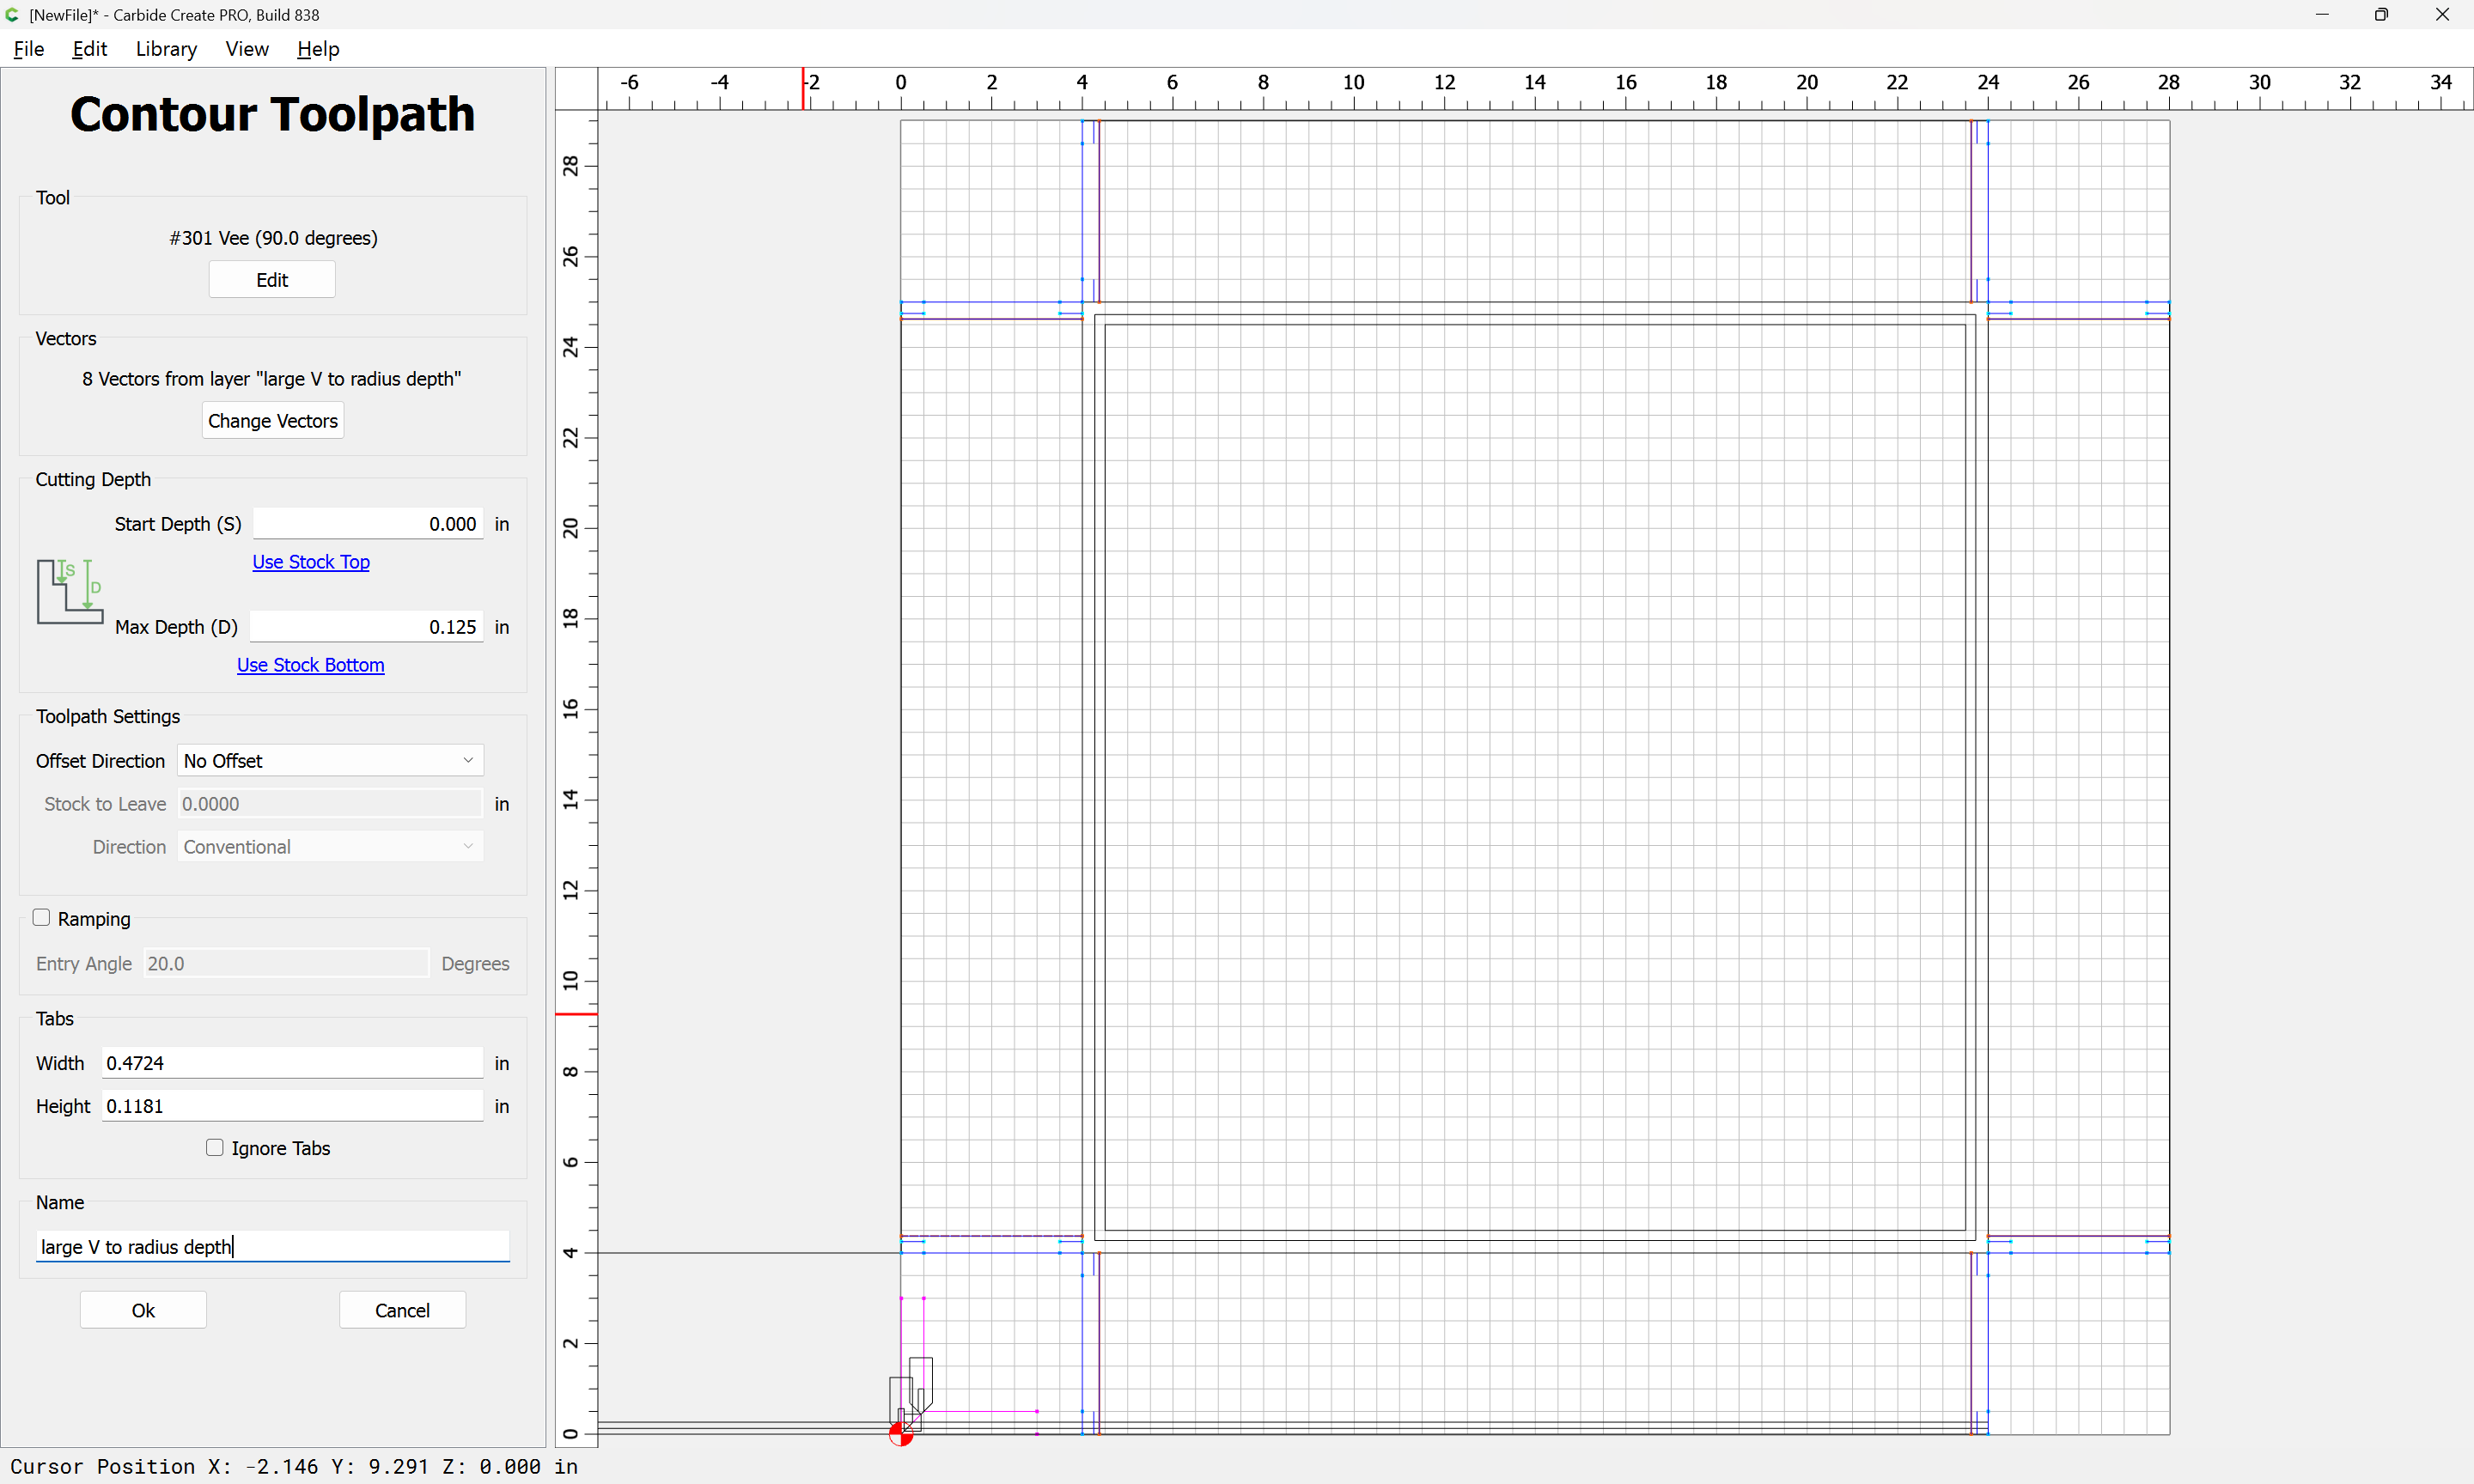Open the View menu
The height and width of the screenshot is (1484, 2474).
[246, 49]
